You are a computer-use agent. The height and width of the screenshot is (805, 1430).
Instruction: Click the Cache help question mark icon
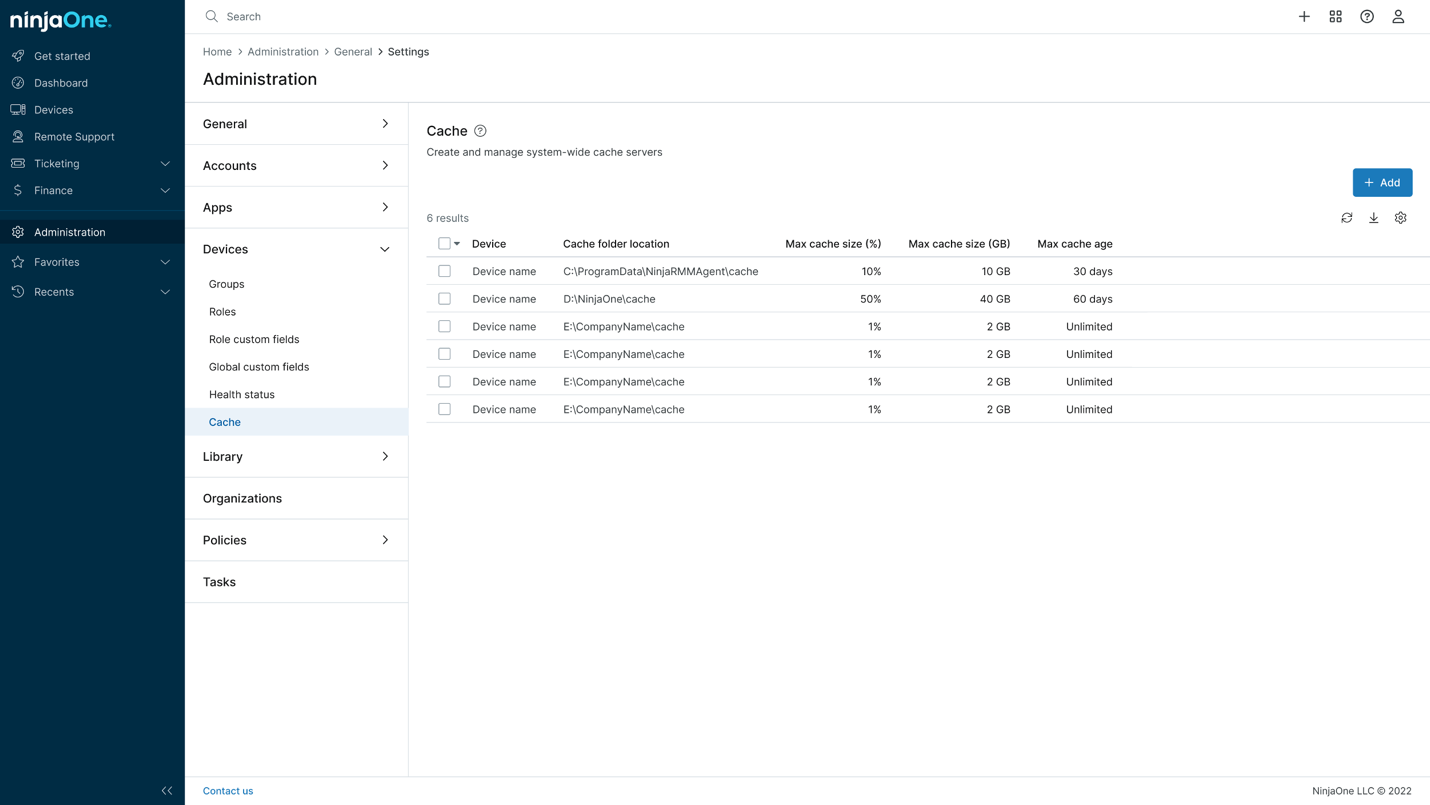[481, 131]
